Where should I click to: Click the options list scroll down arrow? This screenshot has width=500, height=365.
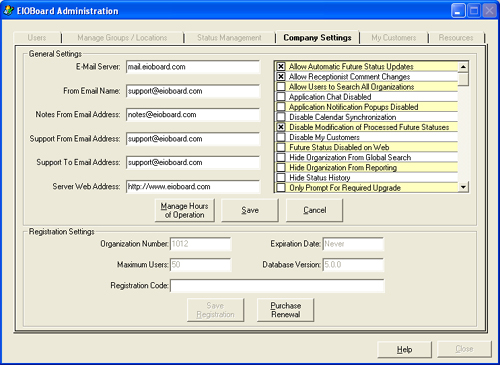pos(463,187)
